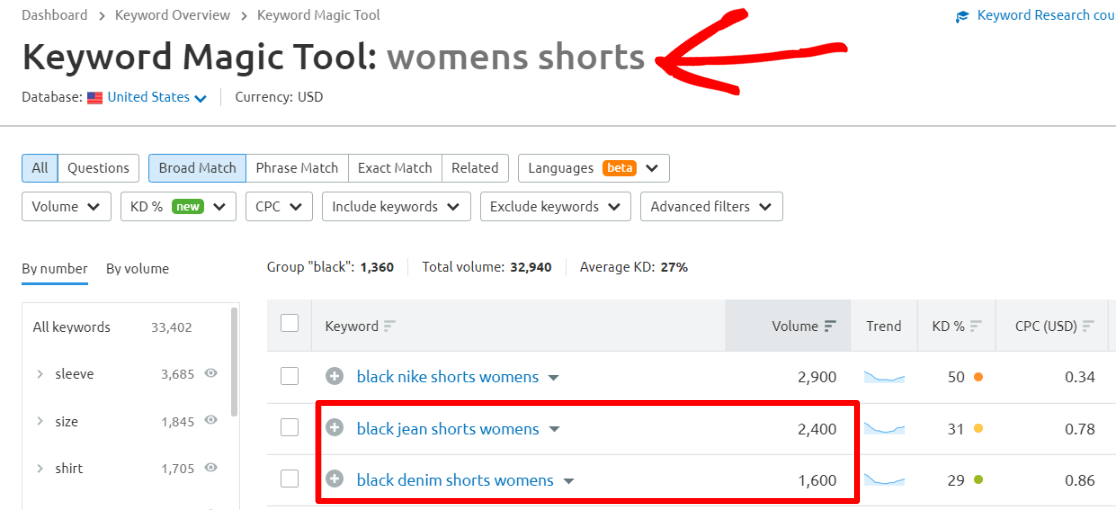Open dropdown arrow next to black nike shorts womens
This screenshot has height=510, width=1116.
(554, 378)
